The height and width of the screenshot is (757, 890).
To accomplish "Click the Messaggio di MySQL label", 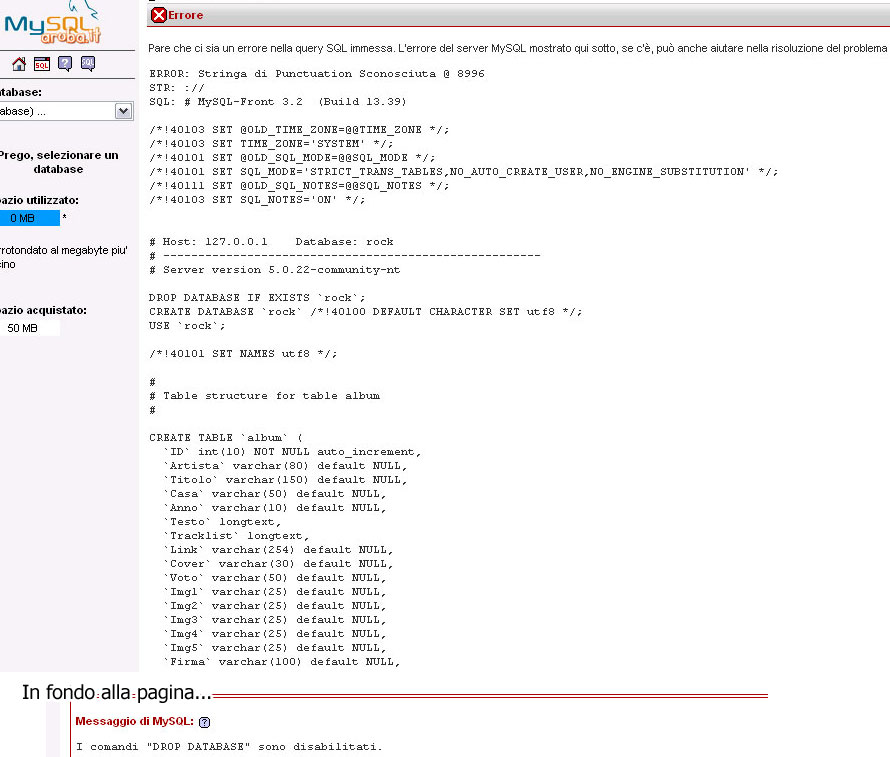I will click(135, 721).
